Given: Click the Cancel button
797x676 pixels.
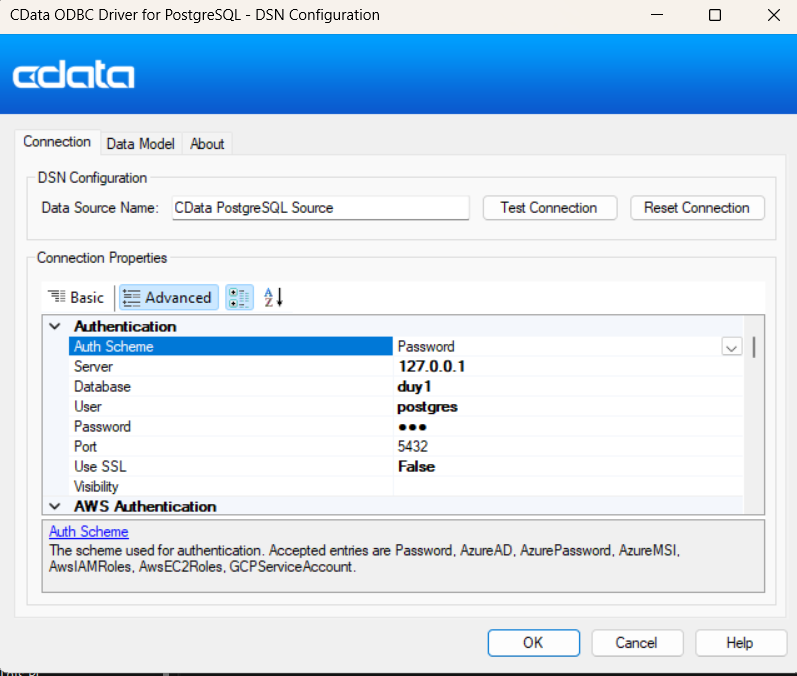Looking at the screenshot, I should [637, 643].
